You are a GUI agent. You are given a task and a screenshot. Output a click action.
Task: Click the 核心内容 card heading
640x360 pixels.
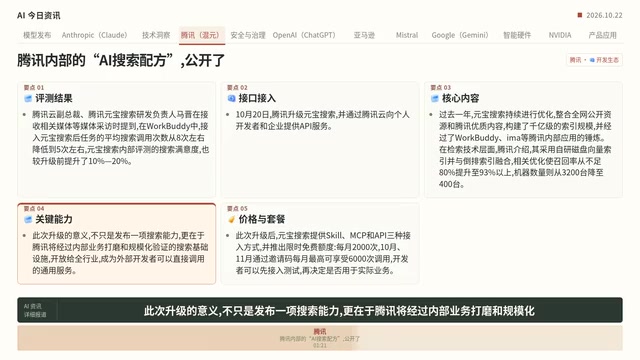460,98
